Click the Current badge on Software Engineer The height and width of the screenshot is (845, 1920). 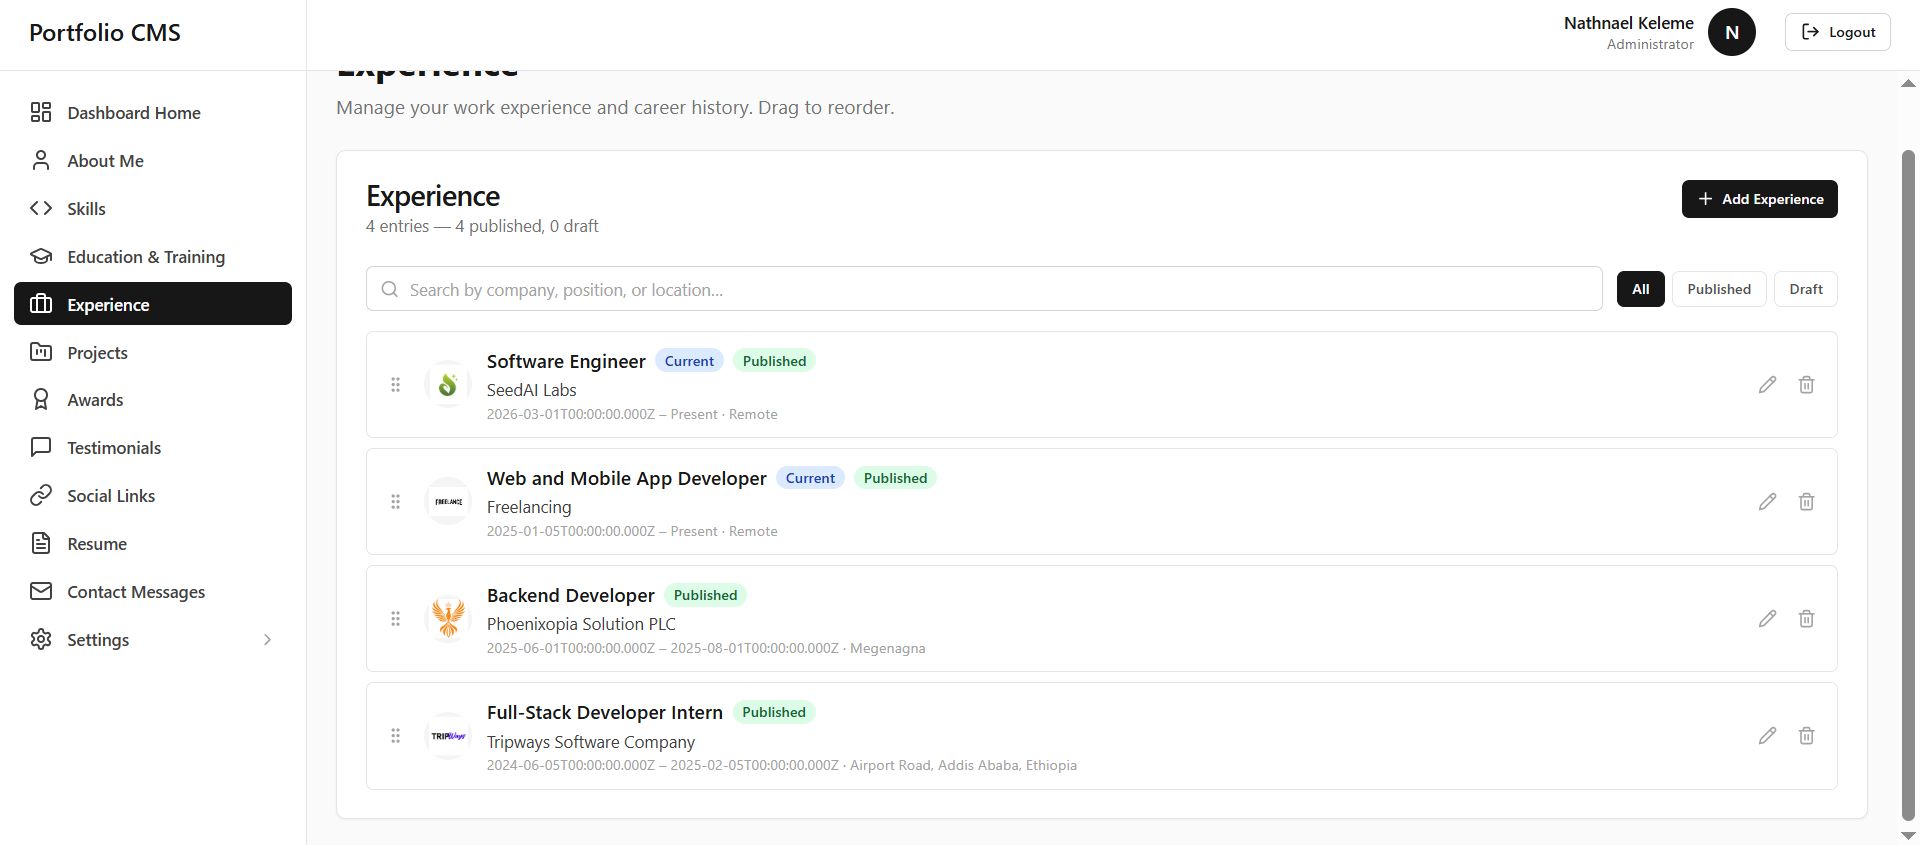click(689, 361)
